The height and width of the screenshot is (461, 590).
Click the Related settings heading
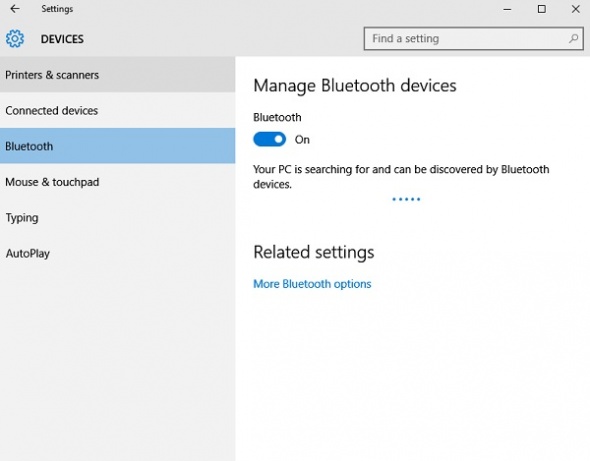click(314, 252)
